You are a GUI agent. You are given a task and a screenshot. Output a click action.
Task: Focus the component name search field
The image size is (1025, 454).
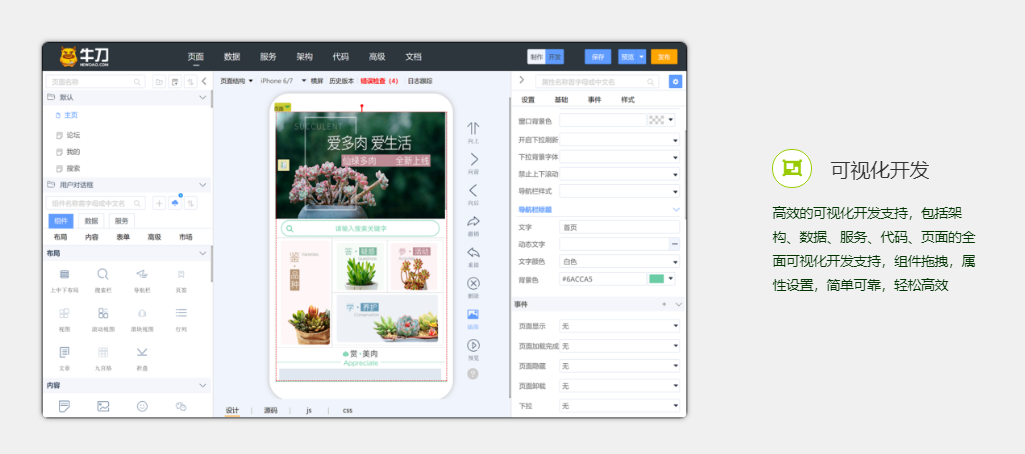coord(96,203)
